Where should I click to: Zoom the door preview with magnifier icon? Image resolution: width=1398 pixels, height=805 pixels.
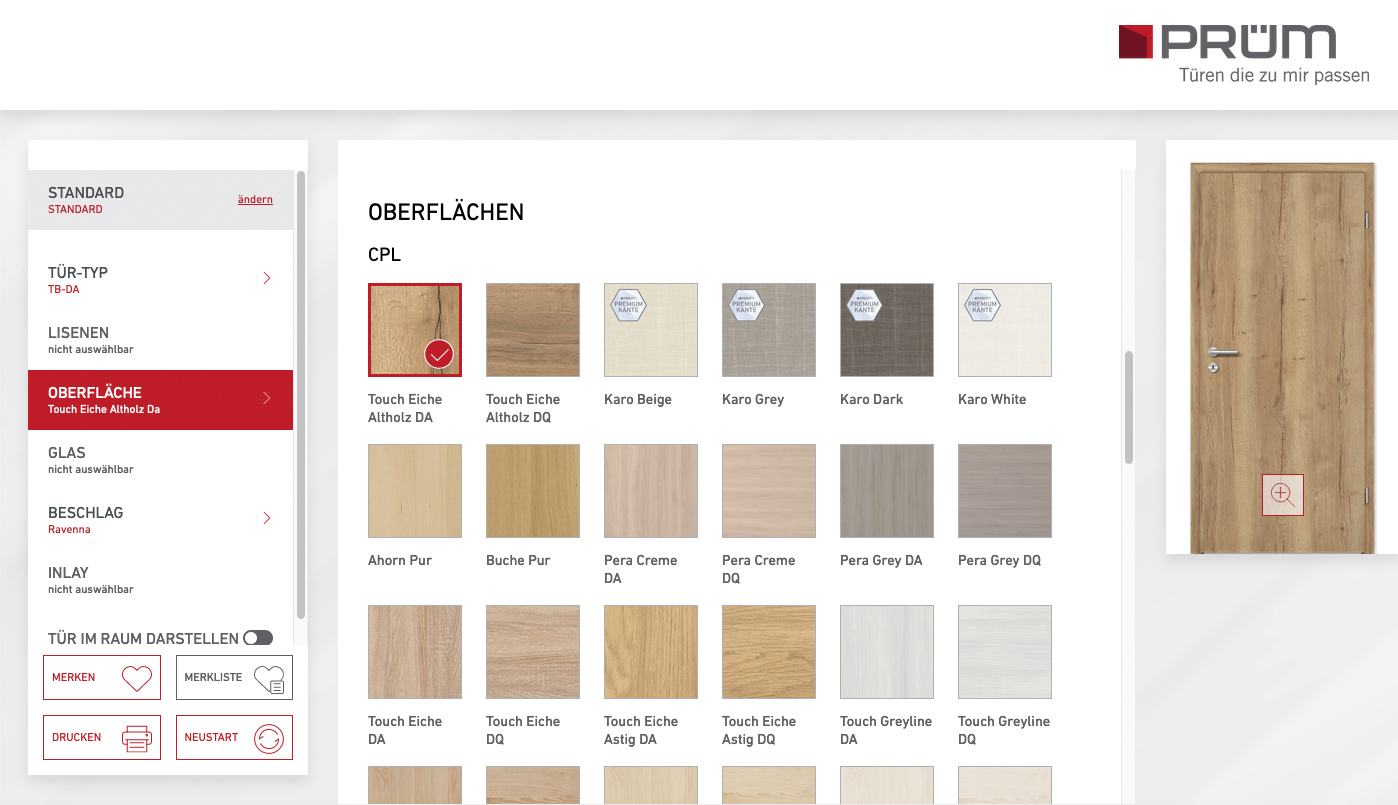[1283, 494]
